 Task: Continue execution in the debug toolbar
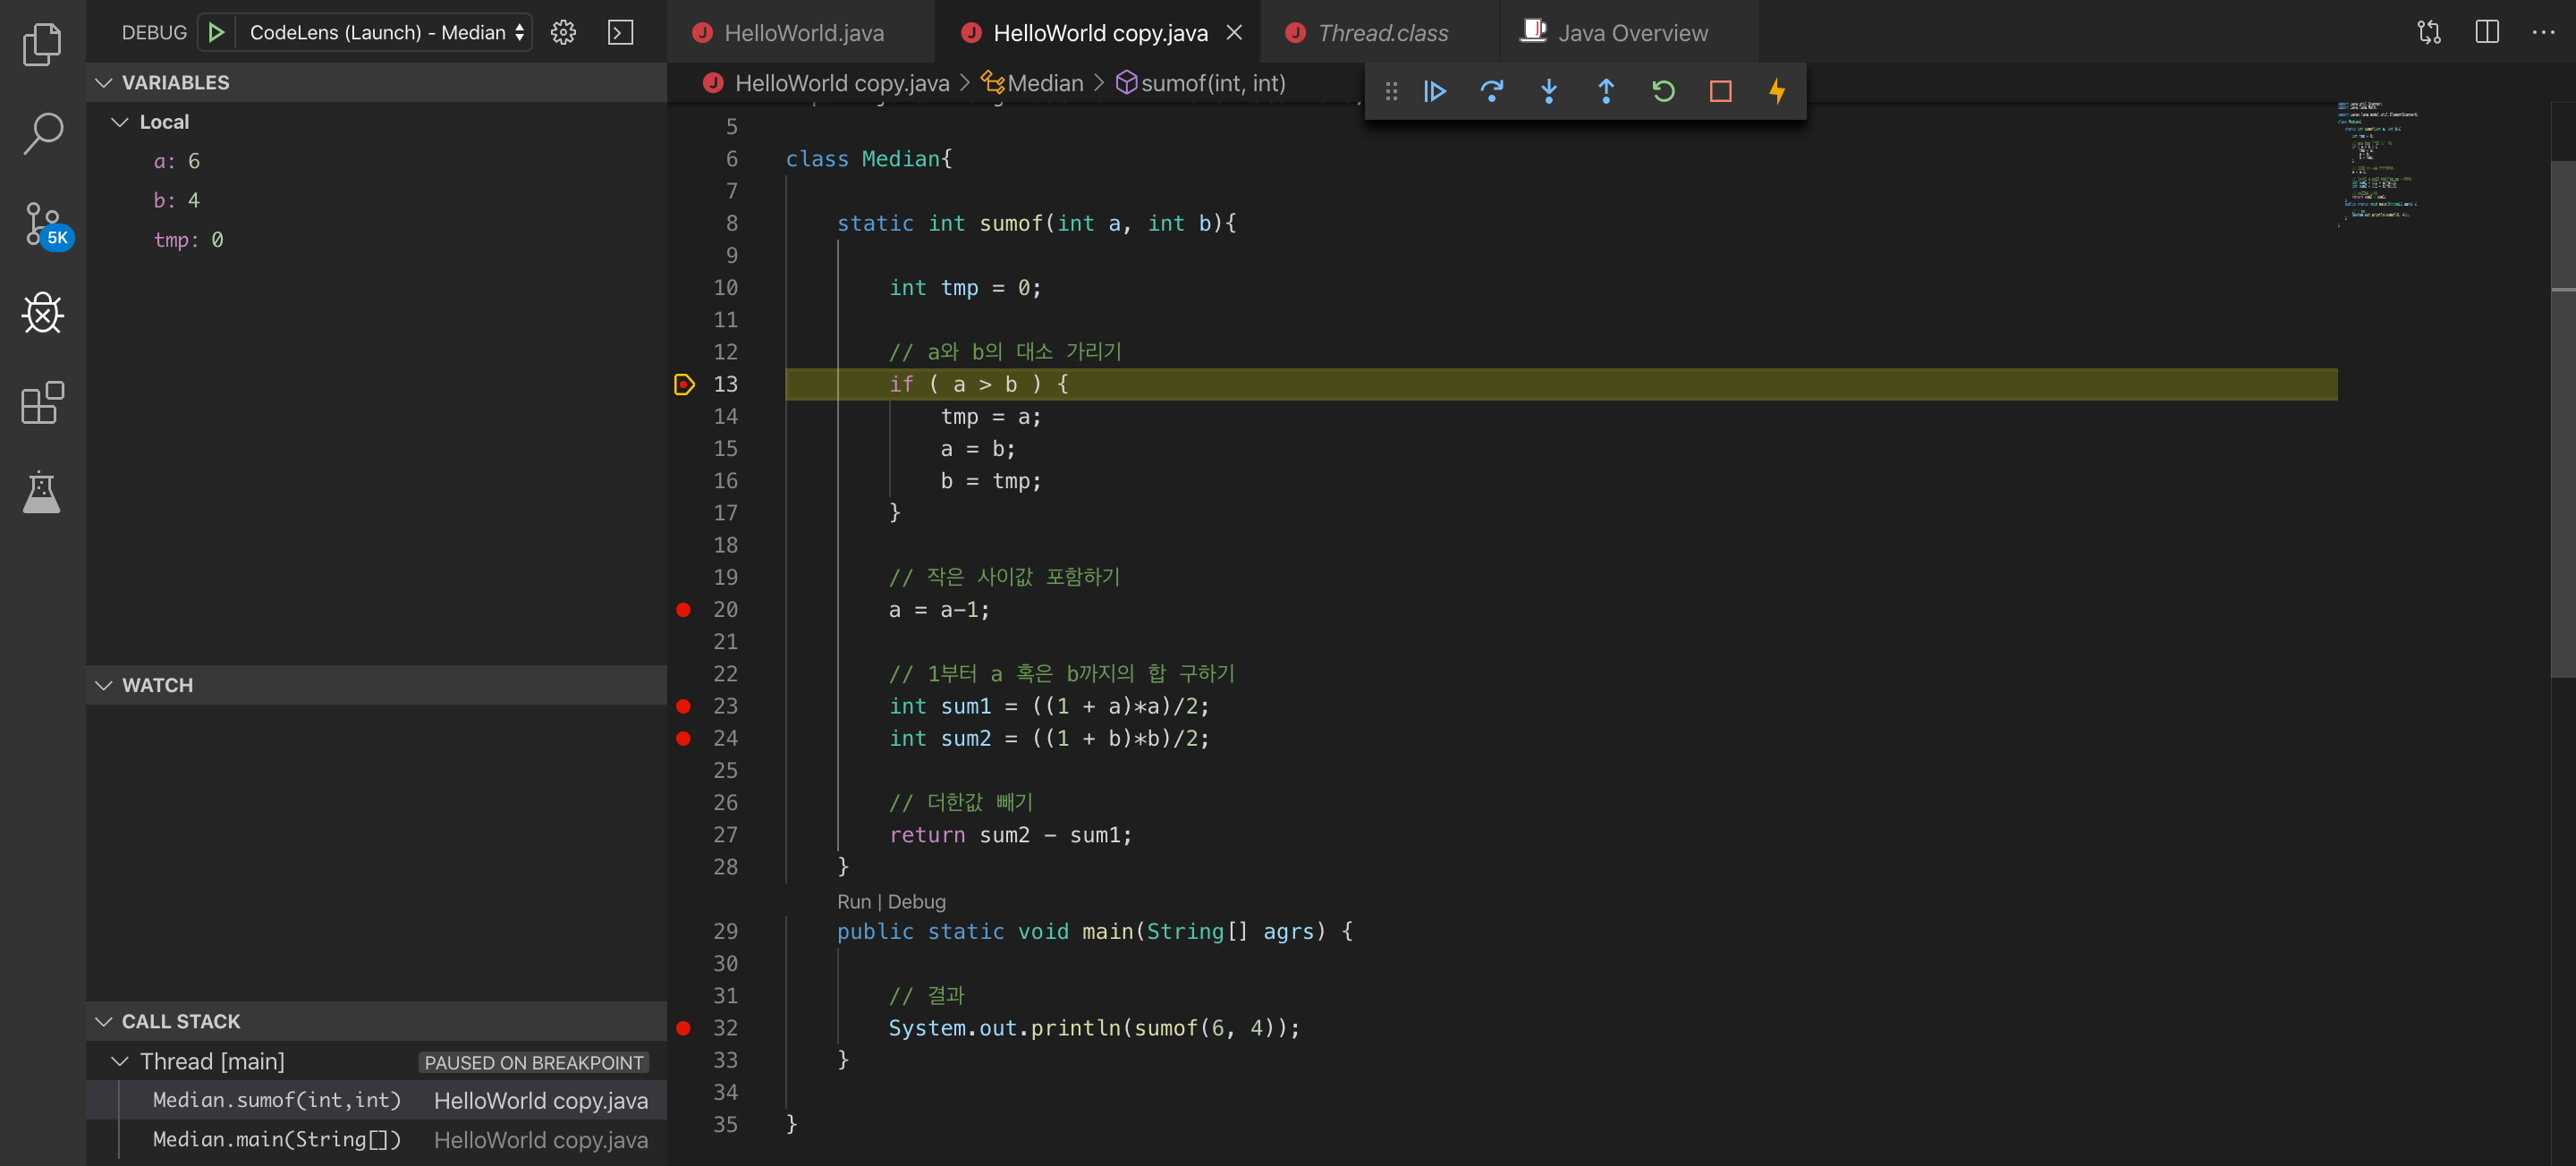[1434, 92]
